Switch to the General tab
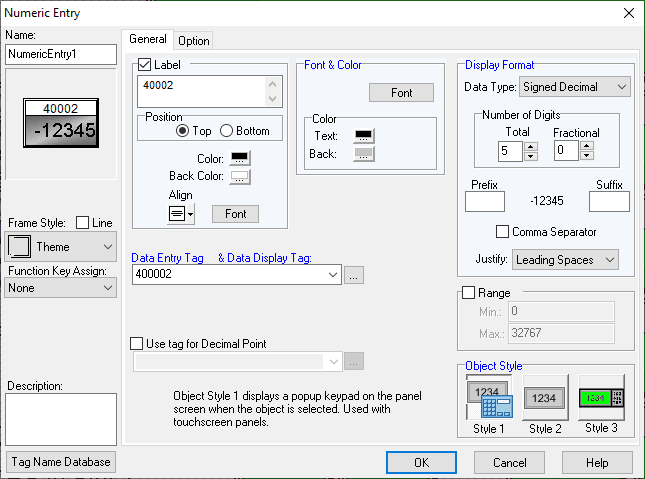This screenshot has width=645, height=479. 148,39
